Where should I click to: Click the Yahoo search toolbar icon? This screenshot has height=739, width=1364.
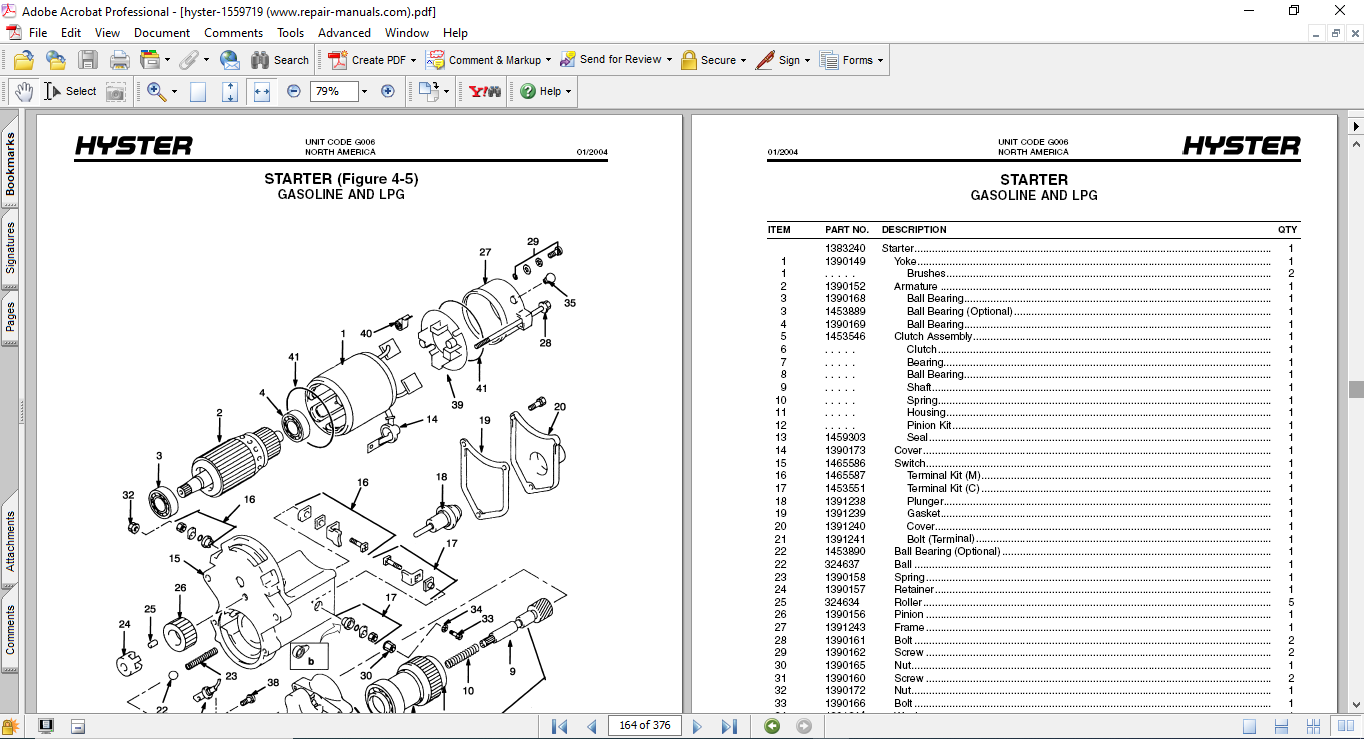tap(485, 91)
